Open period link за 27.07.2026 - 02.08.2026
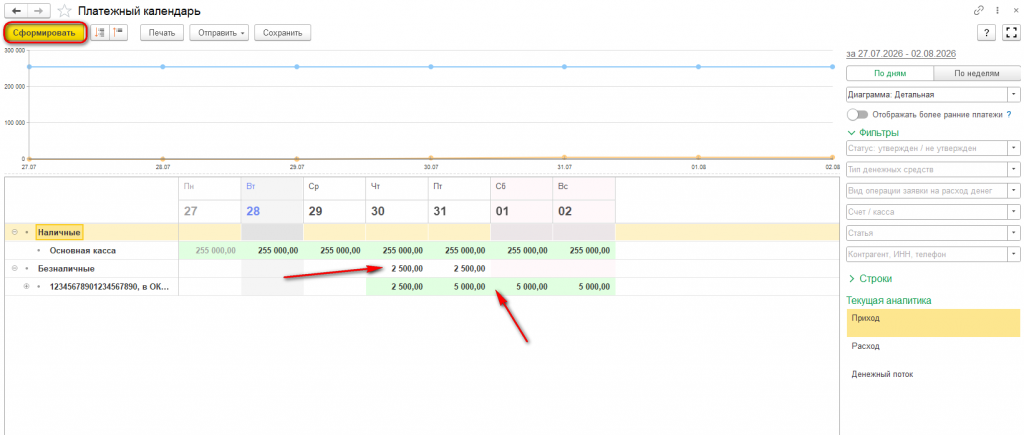 [901, 54]
